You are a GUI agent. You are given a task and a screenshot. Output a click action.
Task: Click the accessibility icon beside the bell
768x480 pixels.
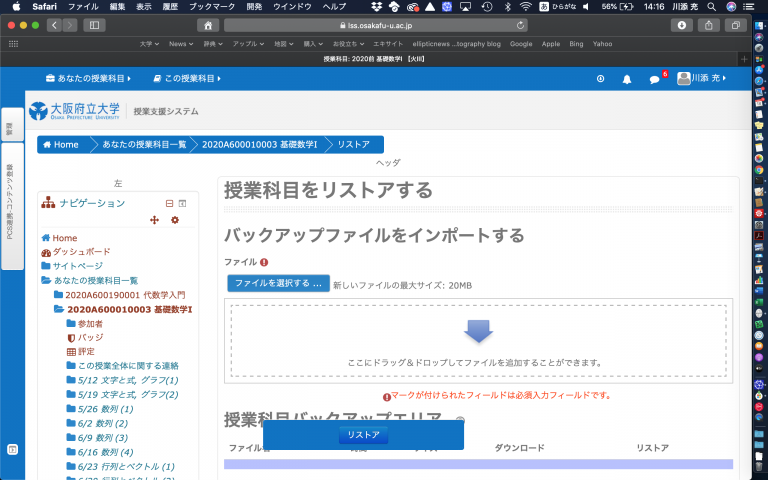coord(600,78)
